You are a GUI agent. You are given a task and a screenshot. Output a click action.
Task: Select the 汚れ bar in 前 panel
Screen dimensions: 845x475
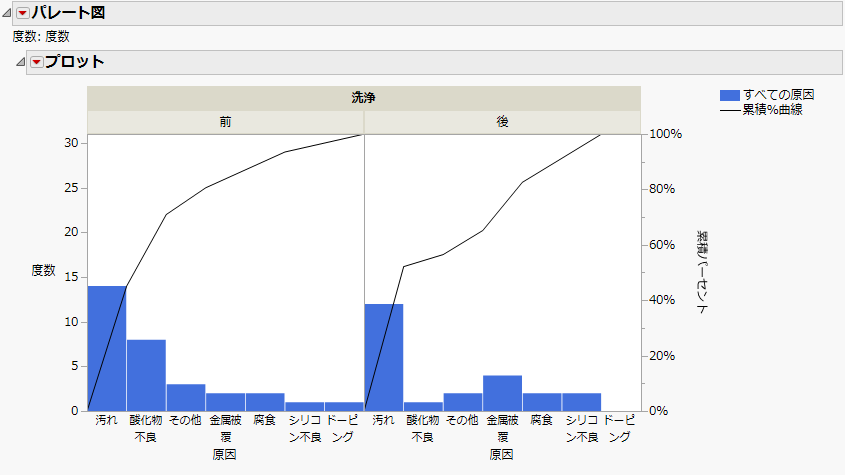107,348
